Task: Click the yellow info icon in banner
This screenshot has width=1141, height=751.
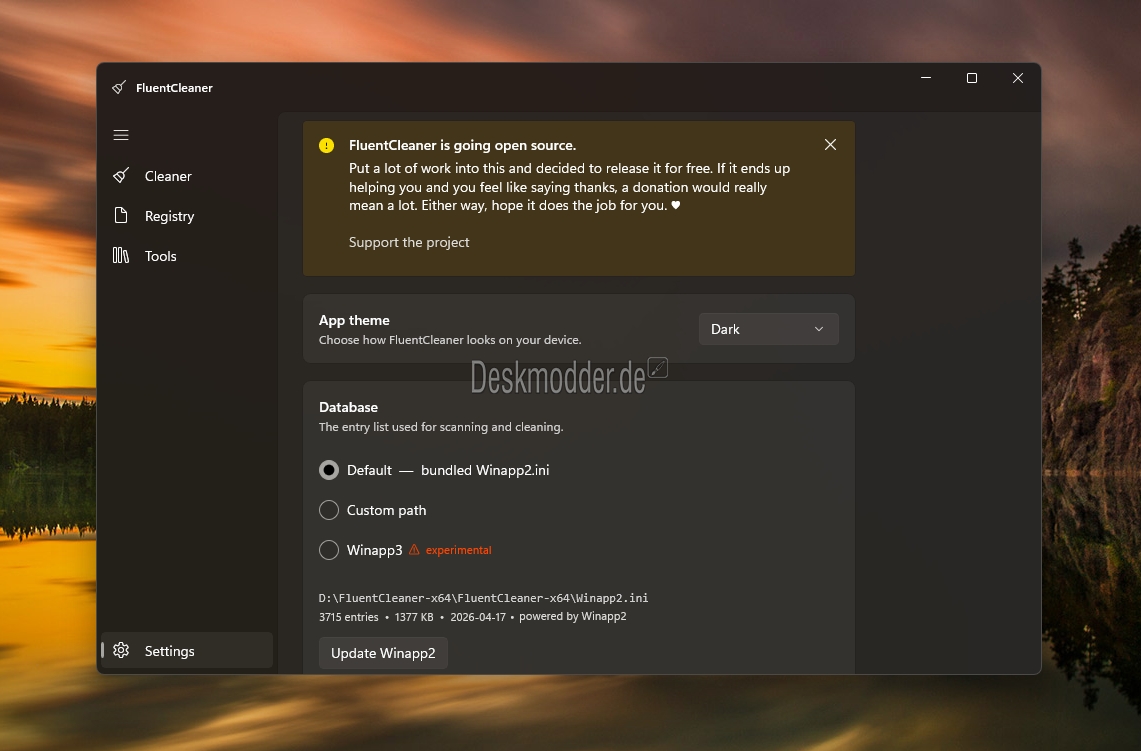Action: [x=327, y=146]
